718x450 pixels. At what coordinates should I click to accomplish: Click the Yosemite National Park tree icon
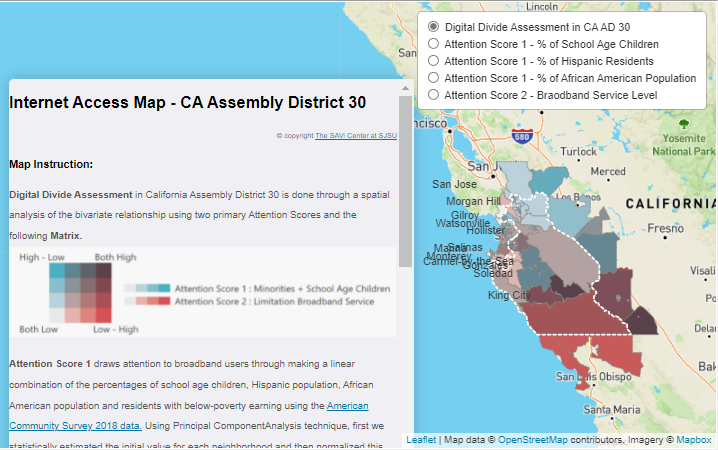(x=684, y=124)
